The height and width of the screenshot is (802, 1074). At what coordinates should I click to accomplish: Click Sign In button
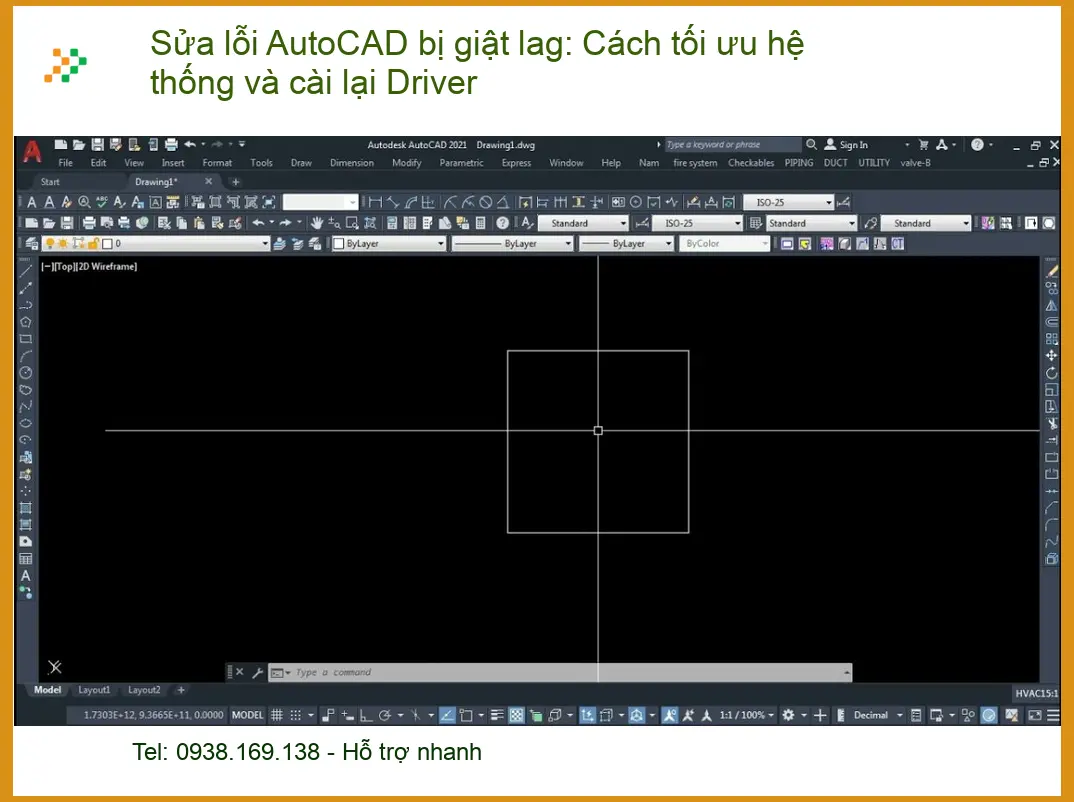(x=847, y=145)
